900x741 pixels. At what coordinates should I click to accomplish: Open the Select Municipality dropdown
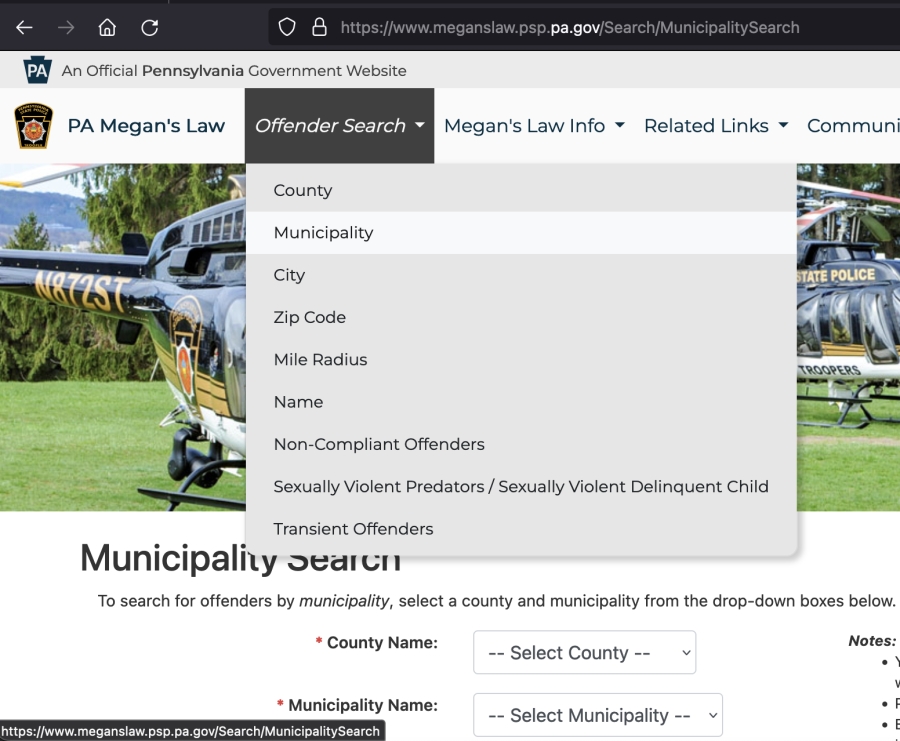(598, 715)
